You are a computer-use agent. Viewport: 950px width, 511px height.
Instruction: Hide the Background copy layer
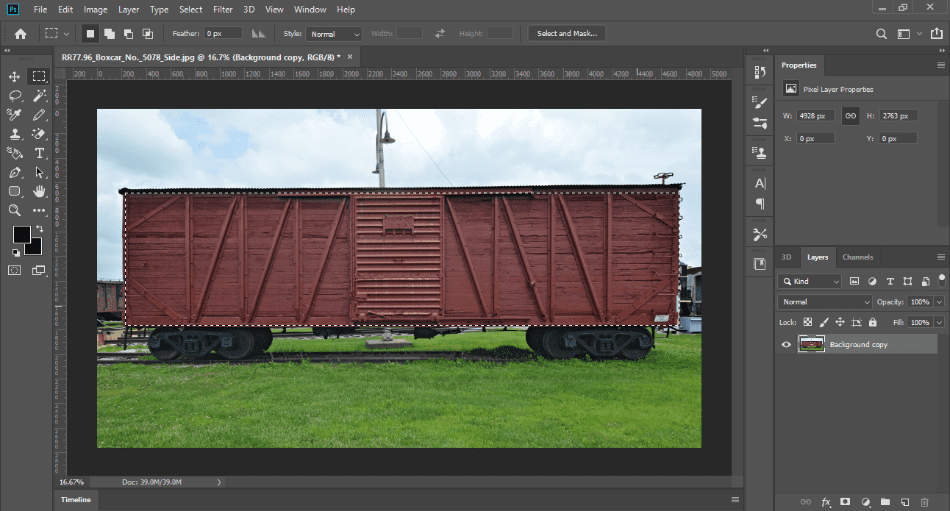[786, 344]
